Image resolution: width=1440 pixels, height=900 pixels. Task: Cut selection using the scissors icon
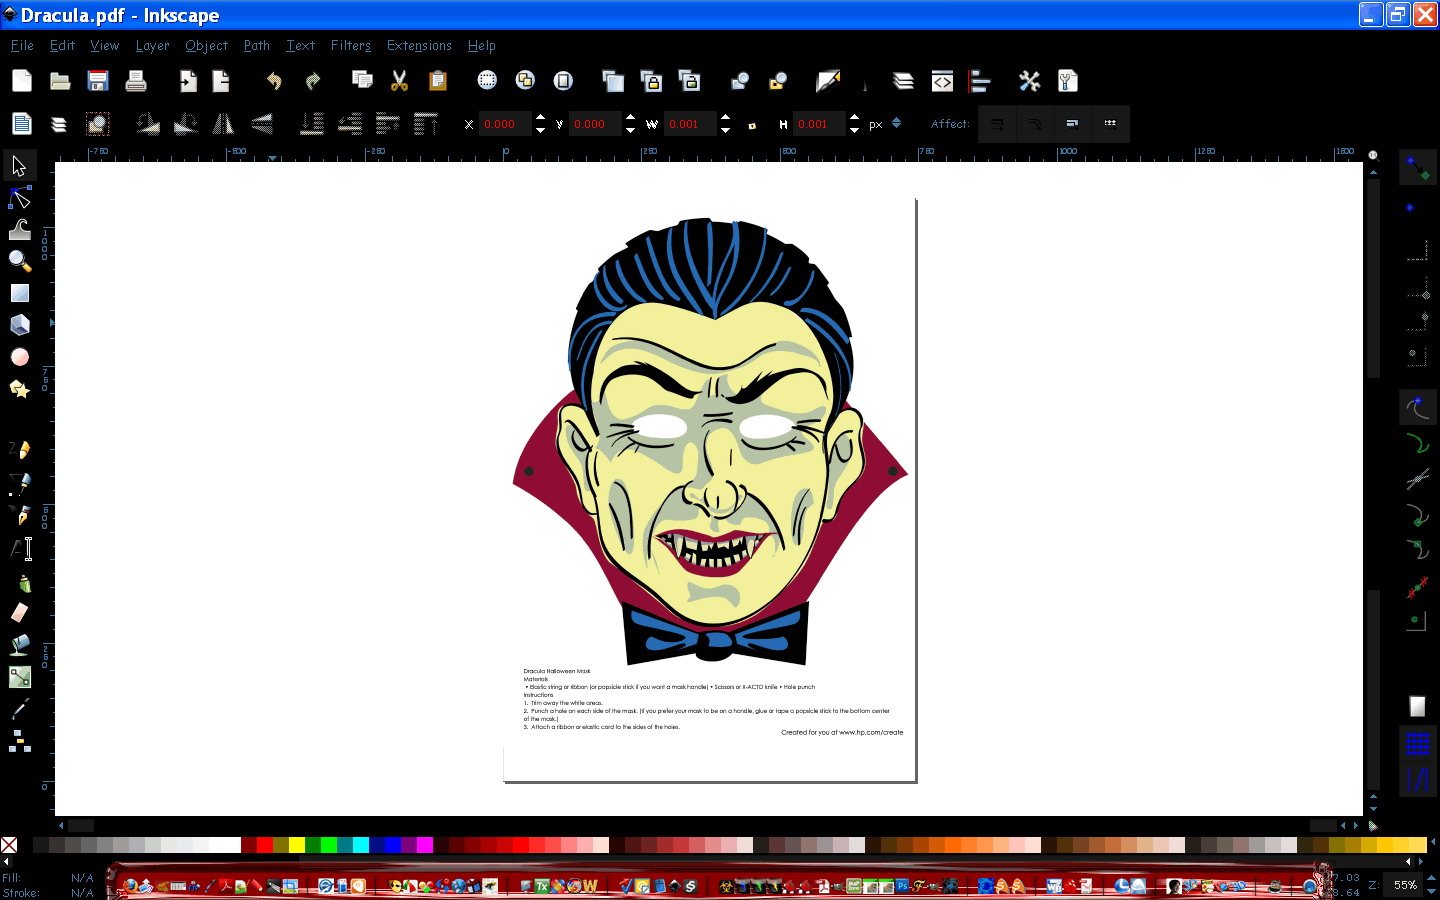tap(400, 81)
